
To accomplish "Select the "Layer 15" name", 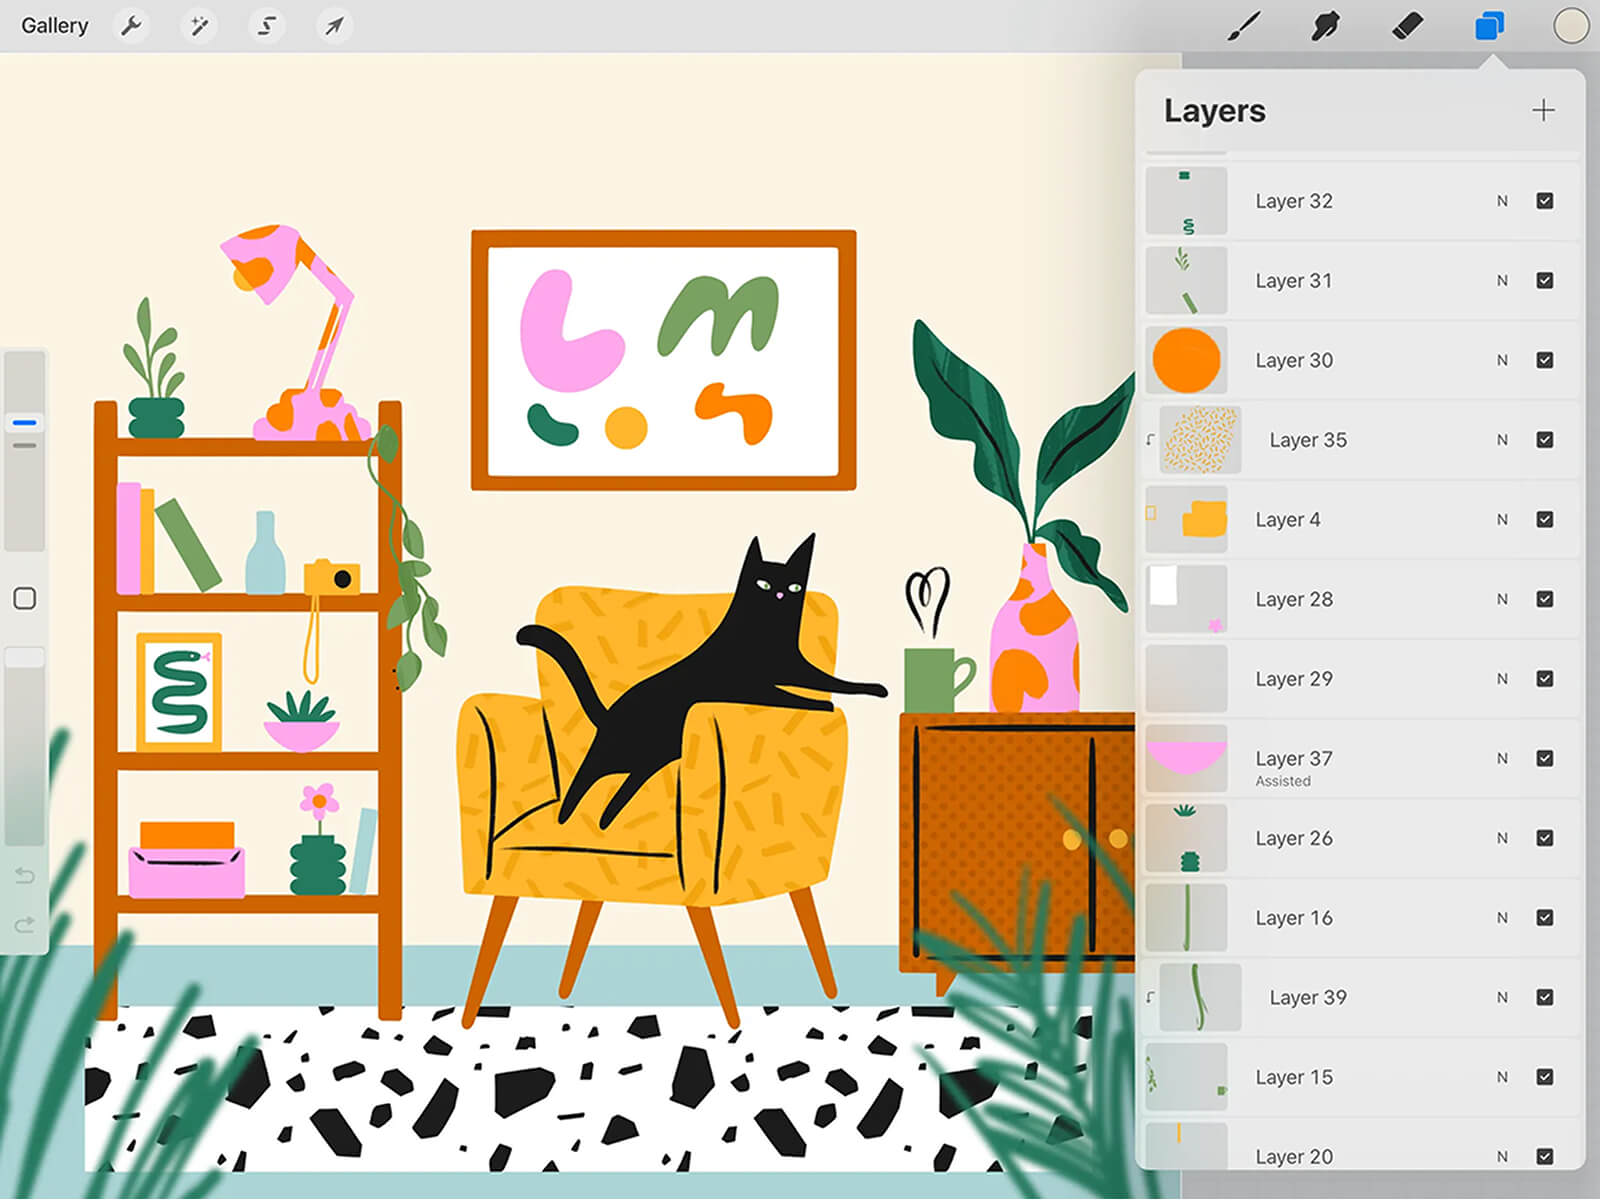I will (1294, 1077).
